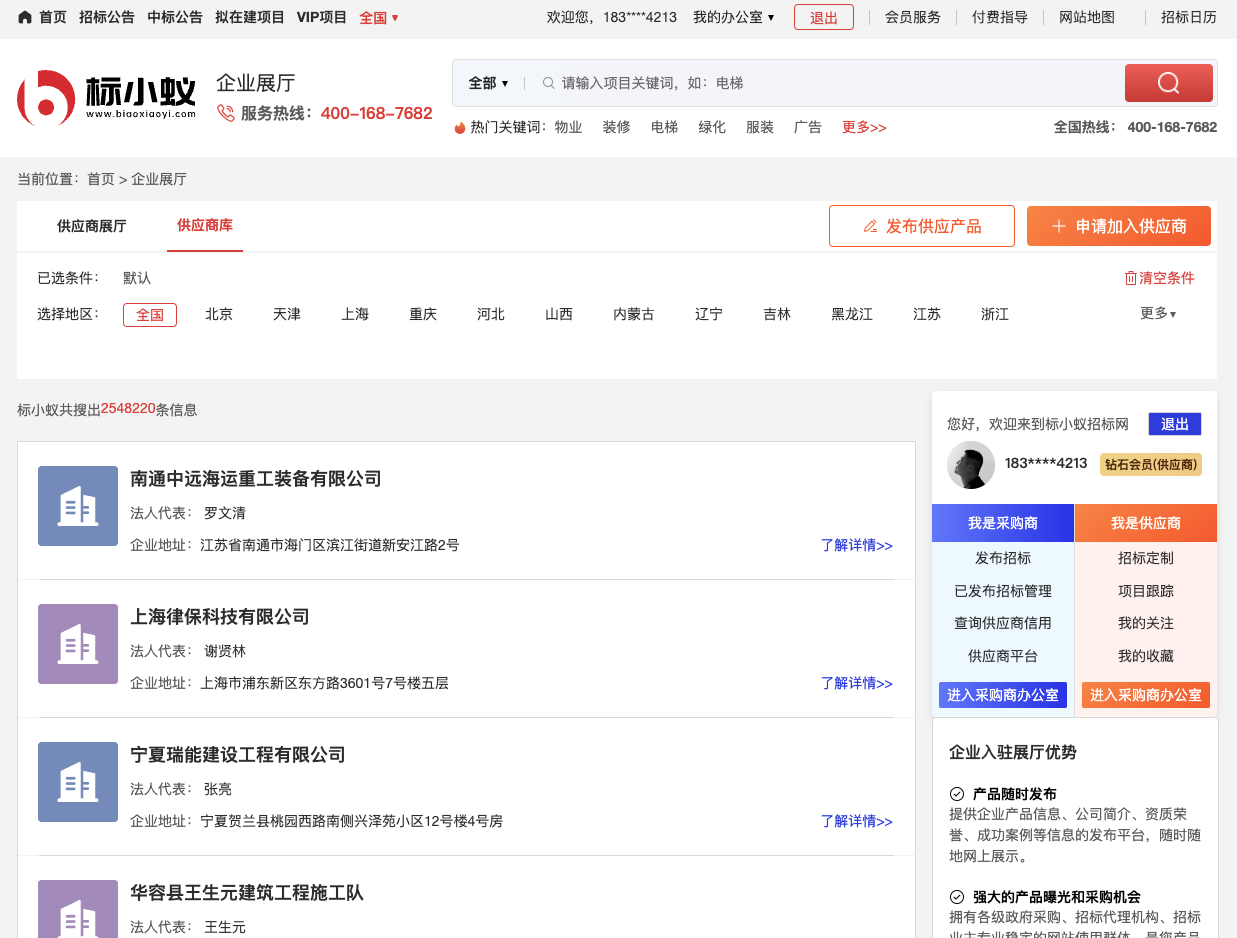The width and height of the screenshot is (1237, 938).
Task: Click the 标小蚁 site logo
Action: click(x=106, y=98)
